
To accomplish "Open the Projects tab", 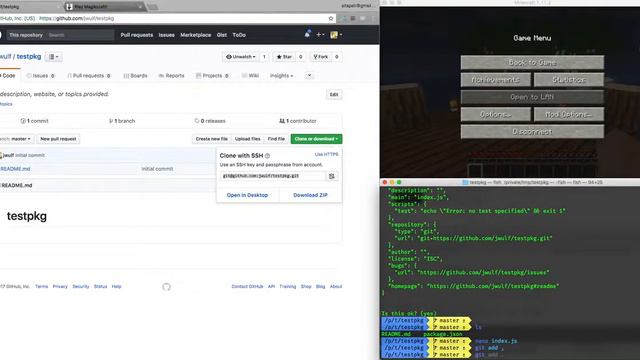I will (x=212, y=76).
